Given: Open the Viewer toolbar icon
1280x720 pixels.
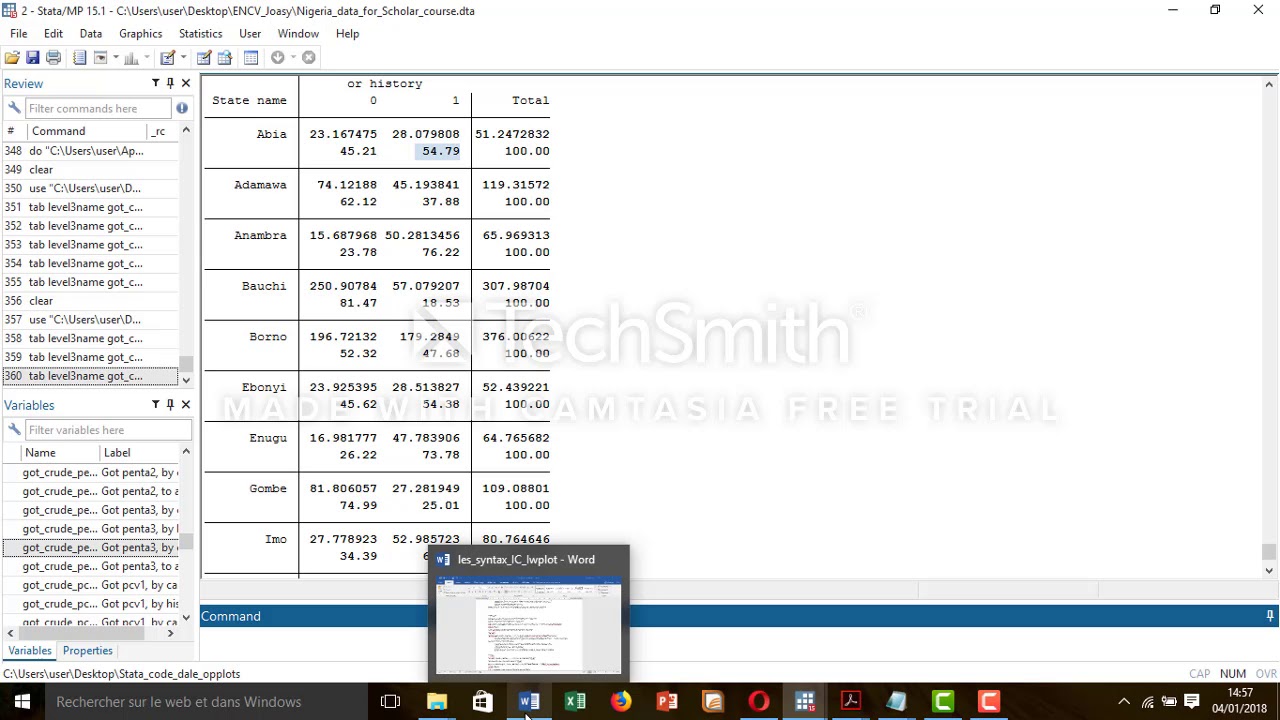Looking at the screenshot, I should 100,57.
